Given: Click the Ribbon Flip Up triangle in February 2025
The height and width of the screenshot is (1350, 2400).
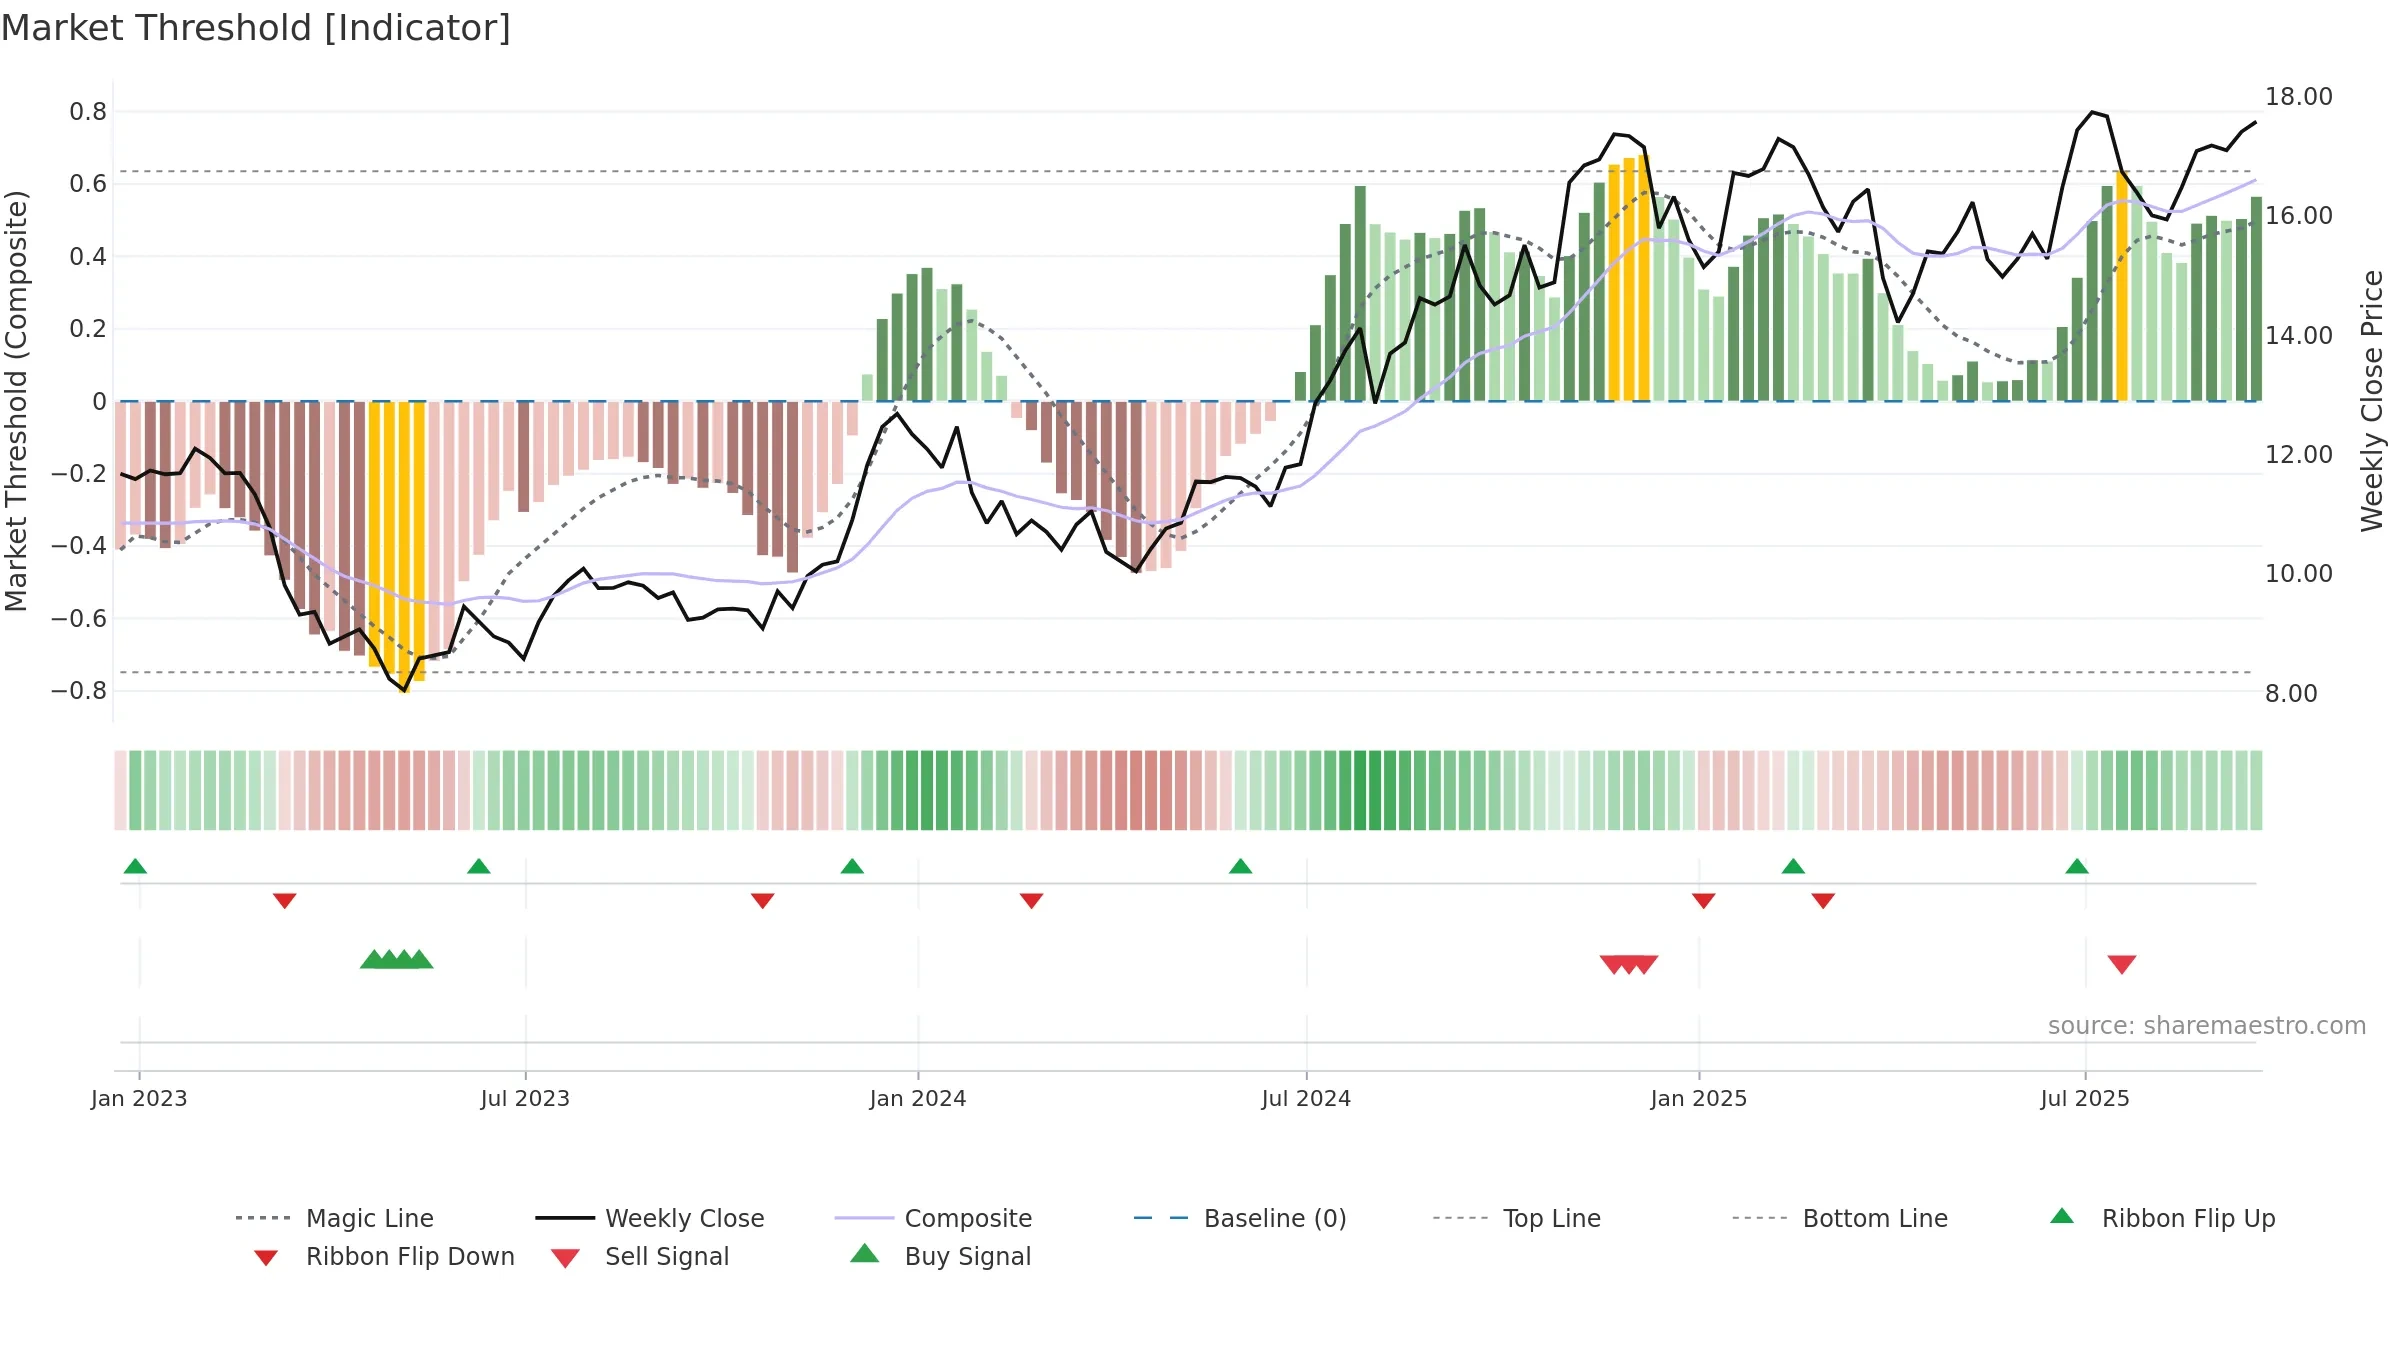Looking at the screenshot, I should (x=1793, y=866).
